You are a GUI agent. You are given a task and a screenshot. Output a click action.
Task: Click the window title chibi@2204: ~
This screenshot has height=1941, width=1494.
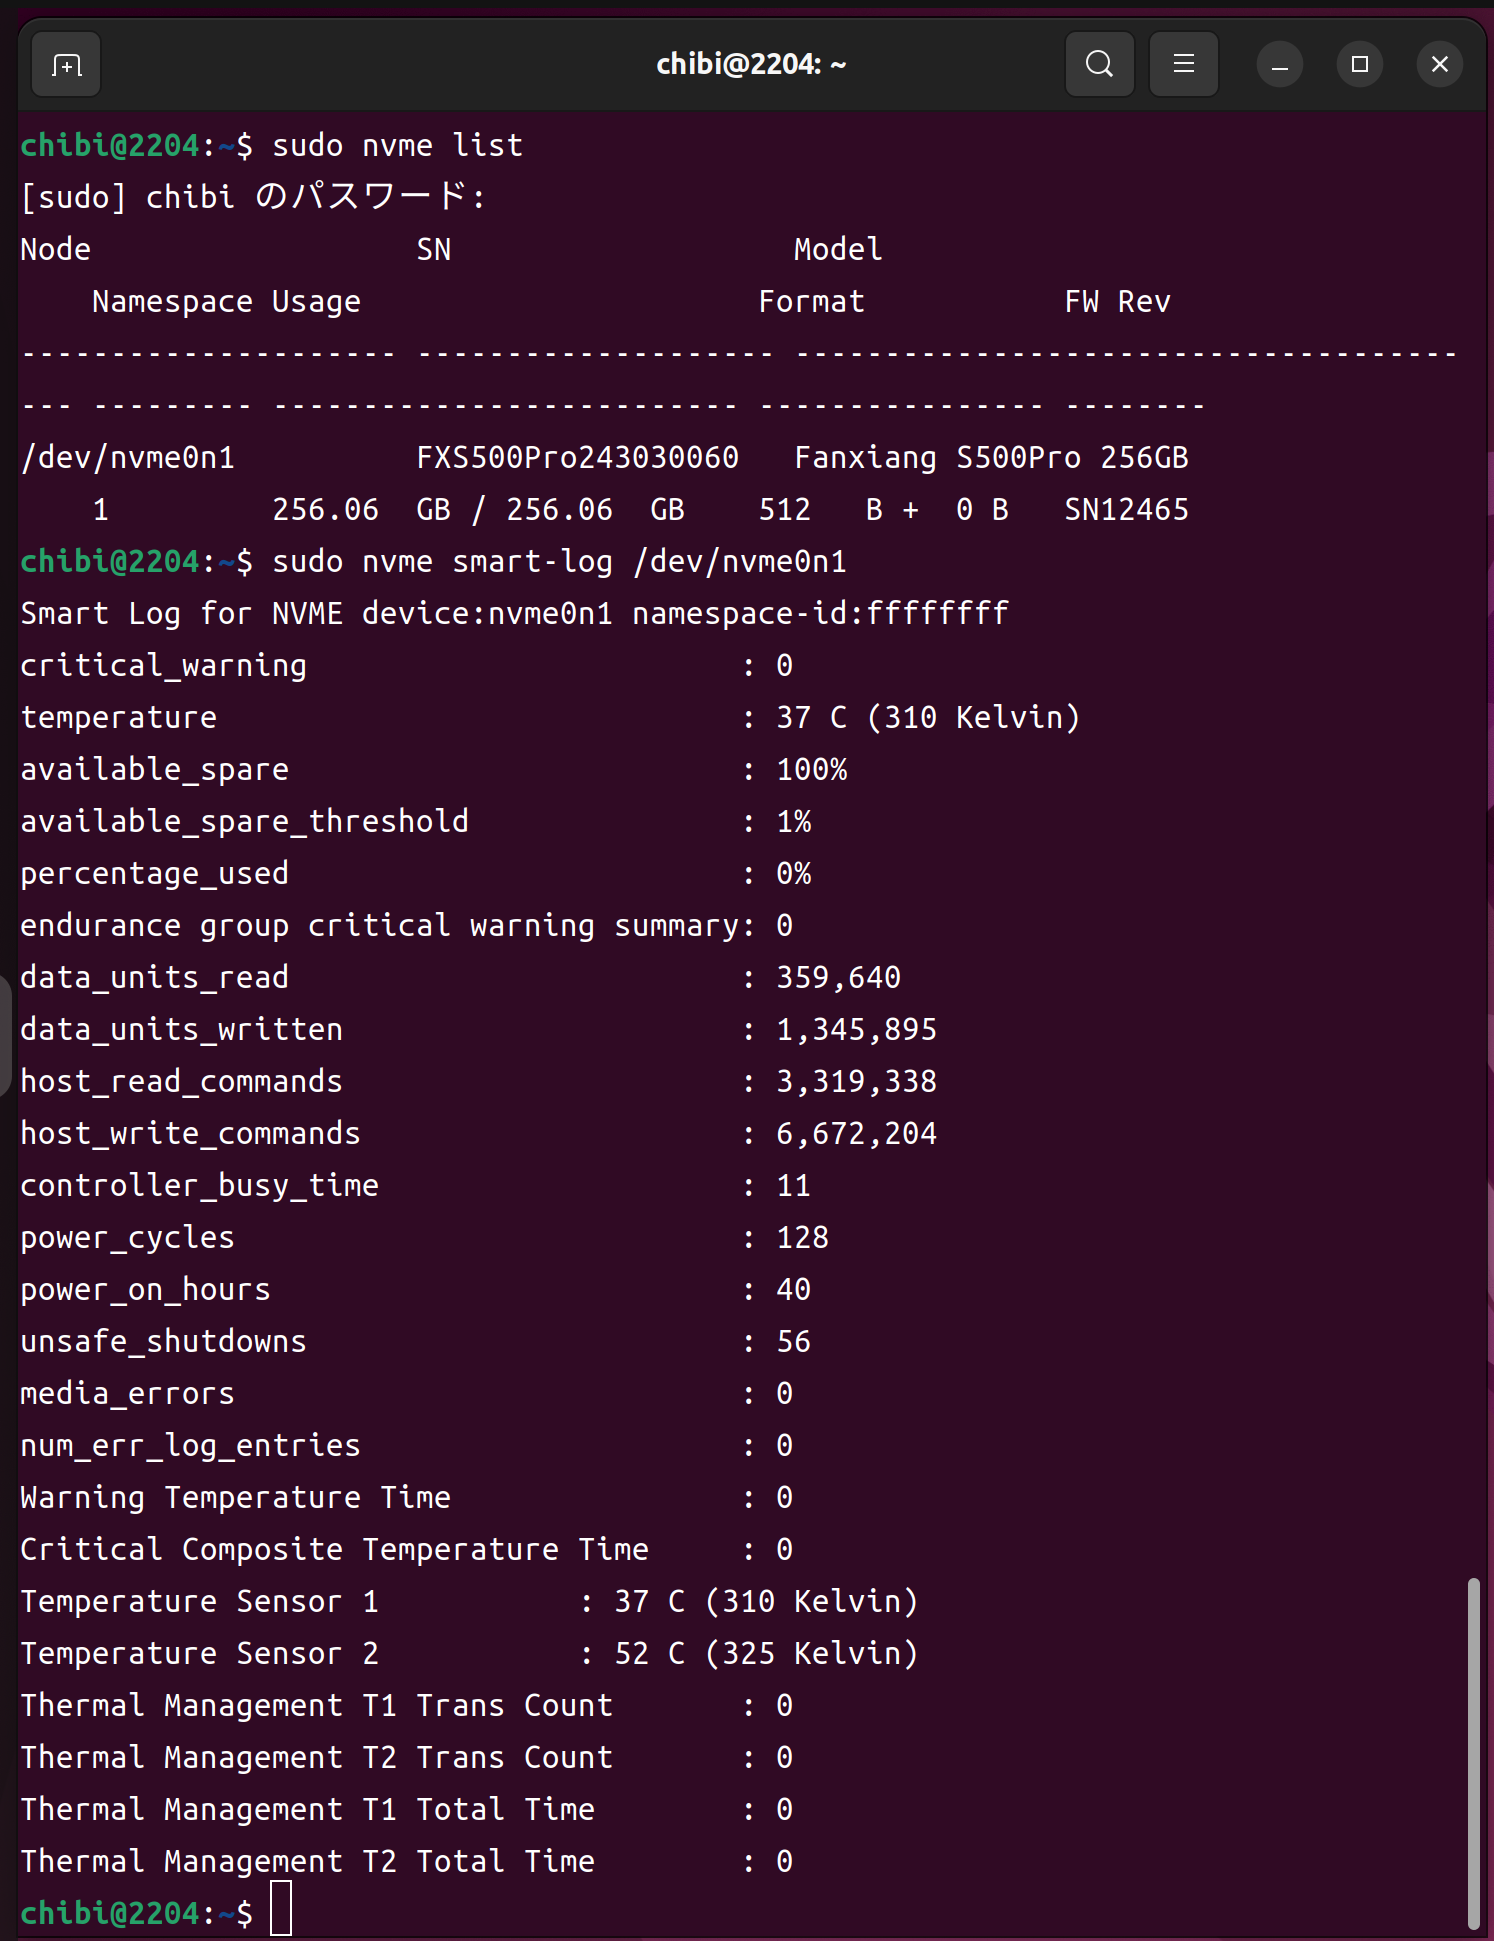point(750,65)
